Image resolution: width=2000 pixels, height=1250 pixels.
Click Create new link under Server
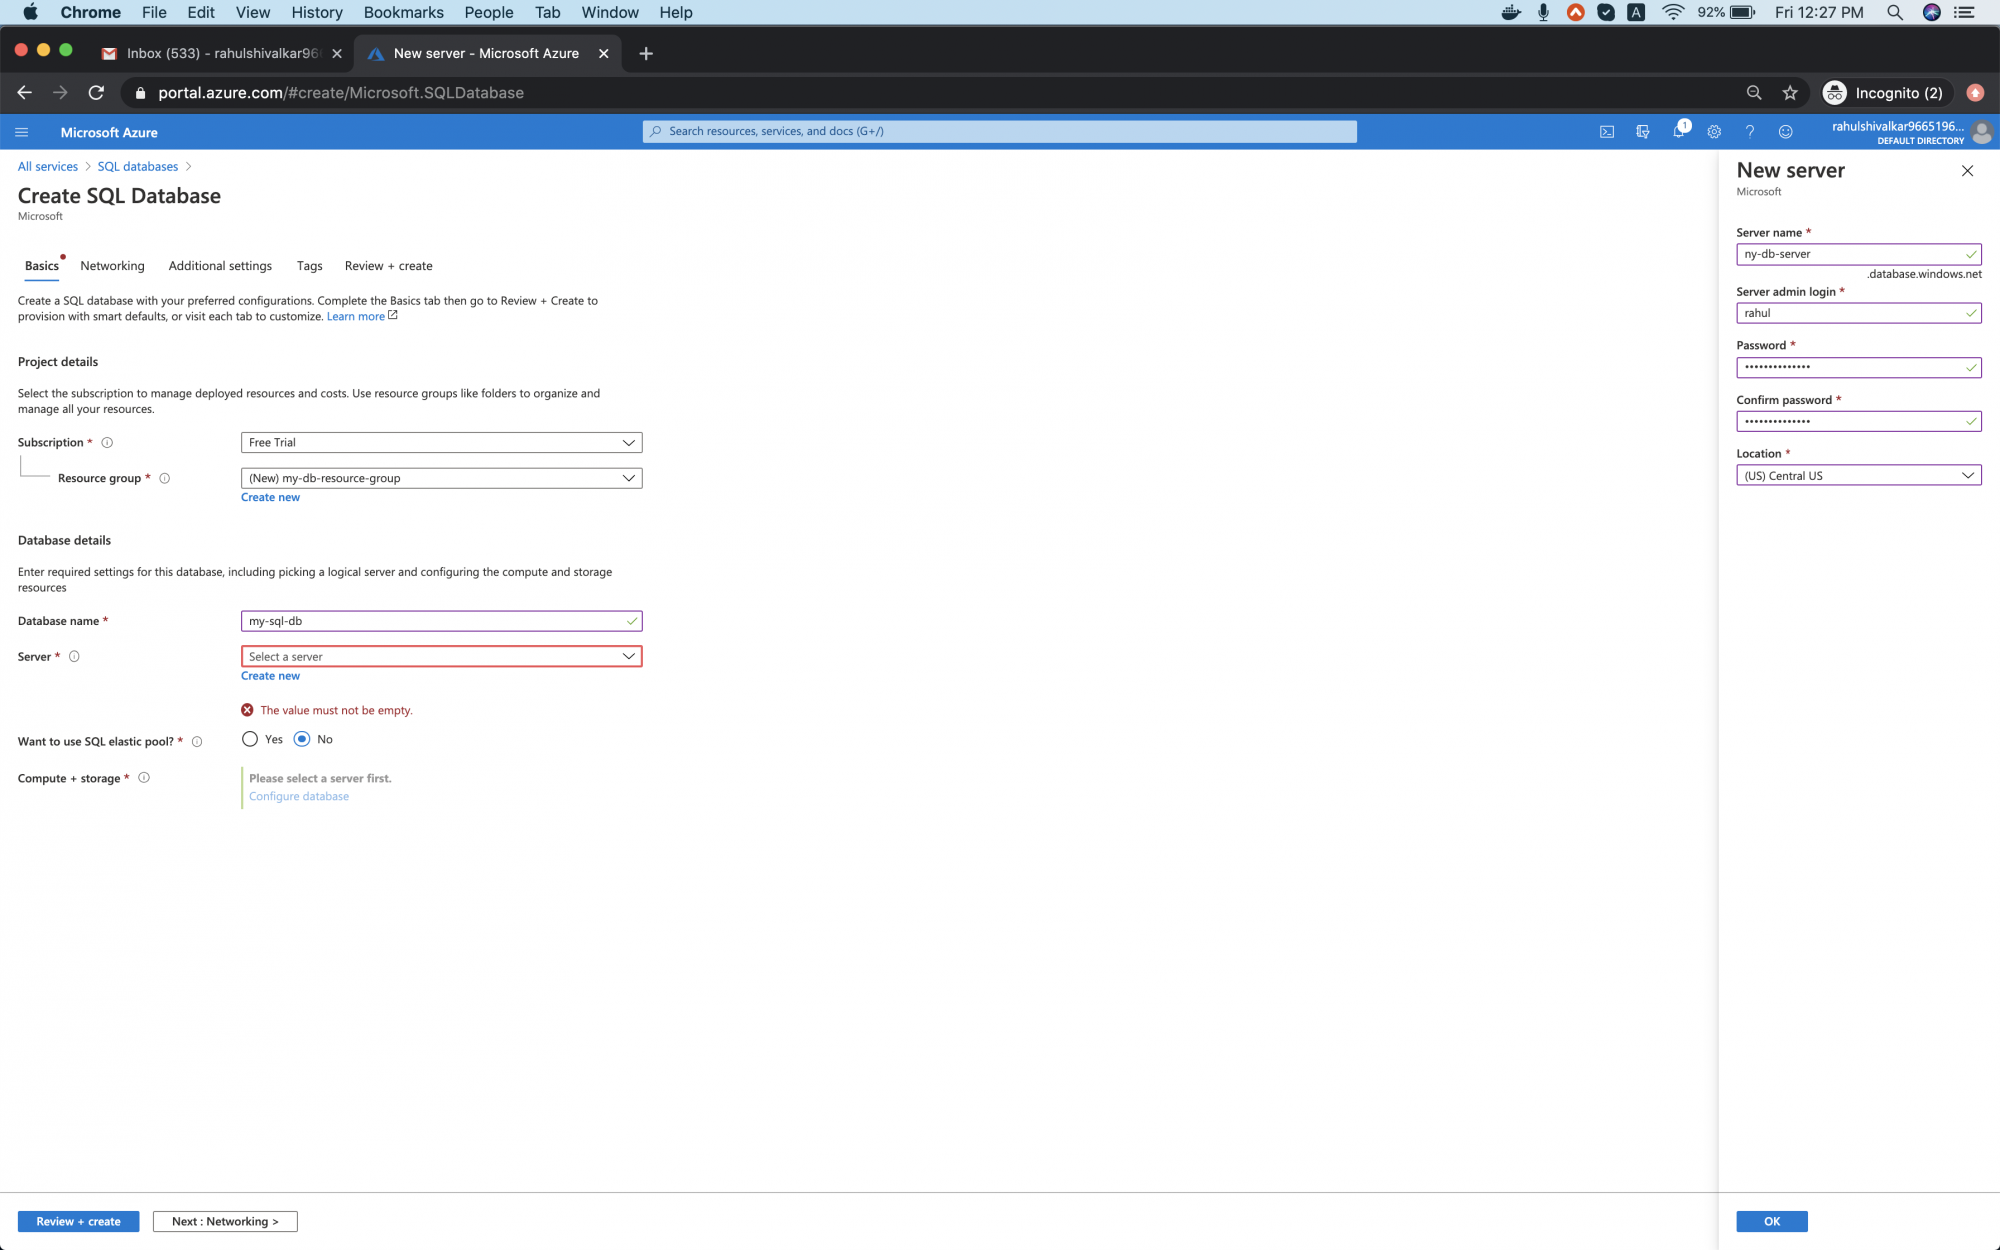(270, 676)
